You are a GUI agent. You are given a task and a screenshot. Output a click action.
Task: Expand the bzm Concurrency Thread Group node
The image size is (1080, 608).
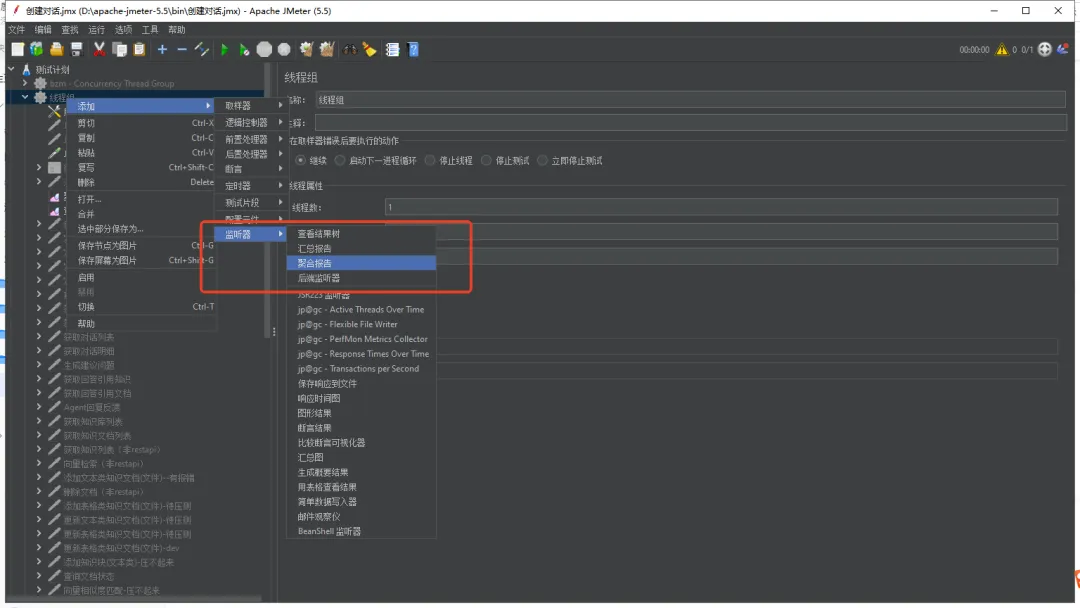(x=26, y=84)
